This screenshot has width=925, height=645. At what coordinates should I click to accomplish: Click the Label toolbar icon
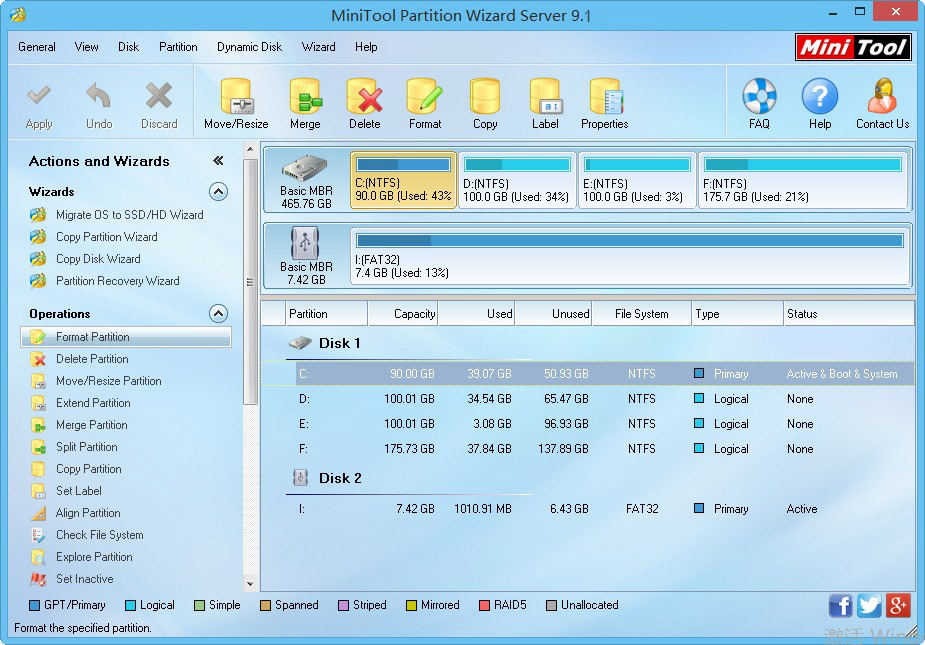545,96
